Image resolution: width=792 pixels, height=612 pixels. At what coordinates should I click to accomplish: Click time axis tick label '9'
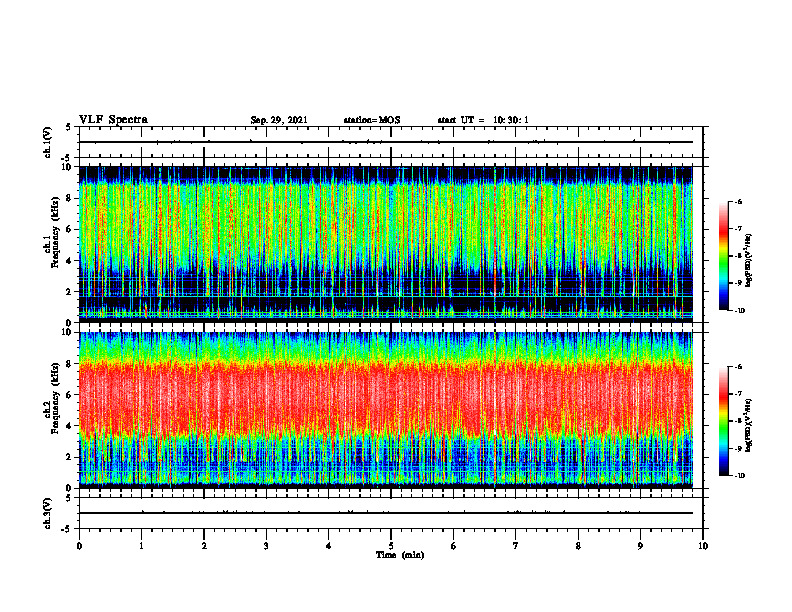(640, 546)
